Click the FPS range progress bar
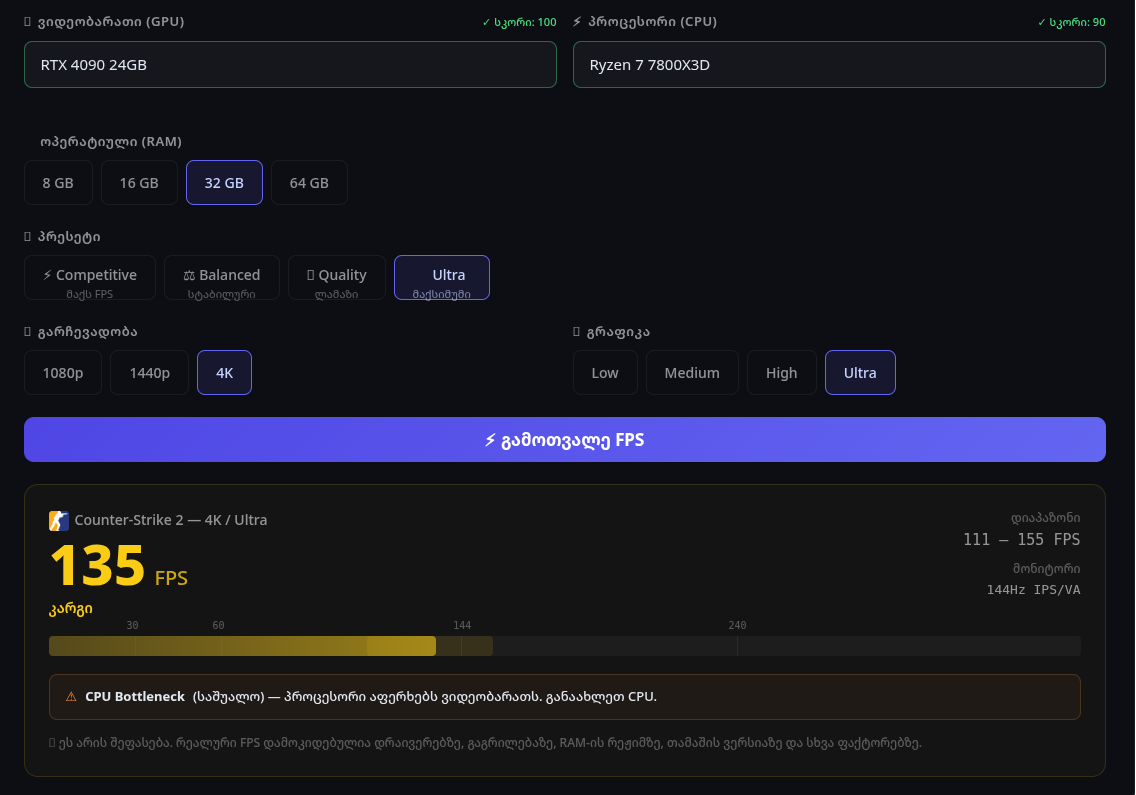1136x795 pixels. click(565, 646)
